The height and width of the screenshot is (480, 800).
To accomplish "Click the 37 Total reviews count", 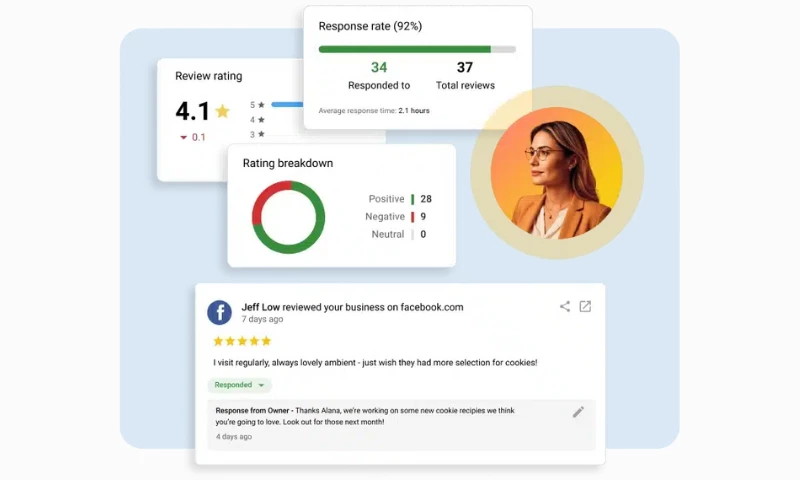I will (464, 68).
